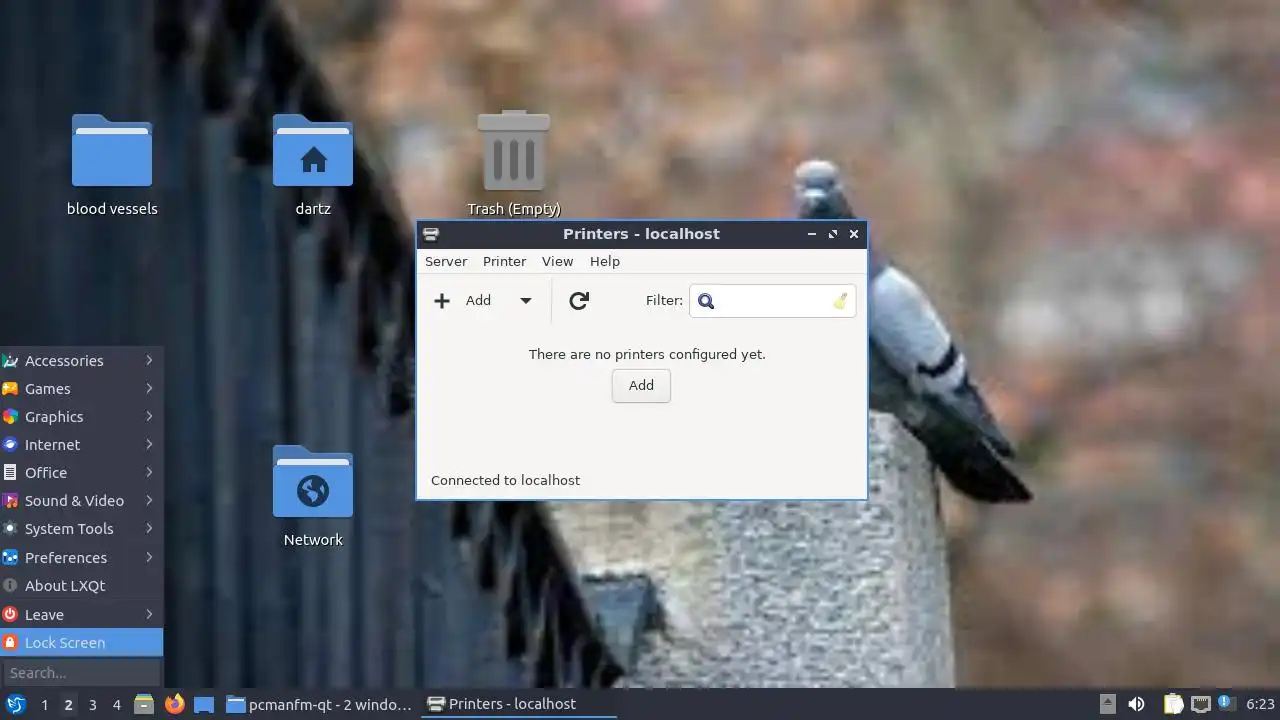Click the start menu Search field
This screenshot has width=1280, height=720.
(81, 673)
